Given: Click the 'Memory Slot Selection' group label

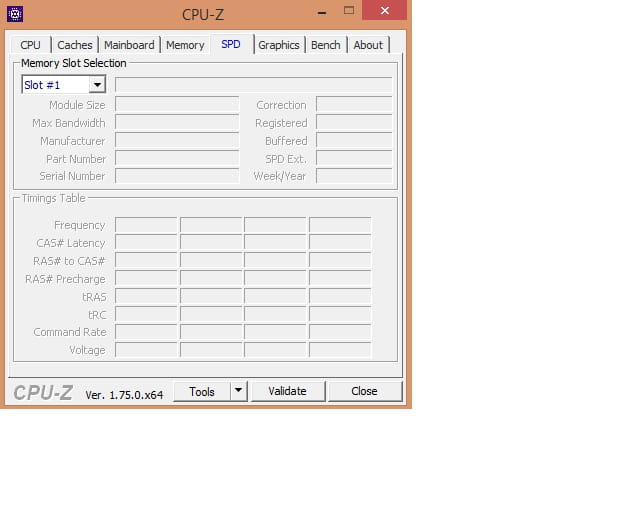Looking at the screenshot, I should point(74,63).
